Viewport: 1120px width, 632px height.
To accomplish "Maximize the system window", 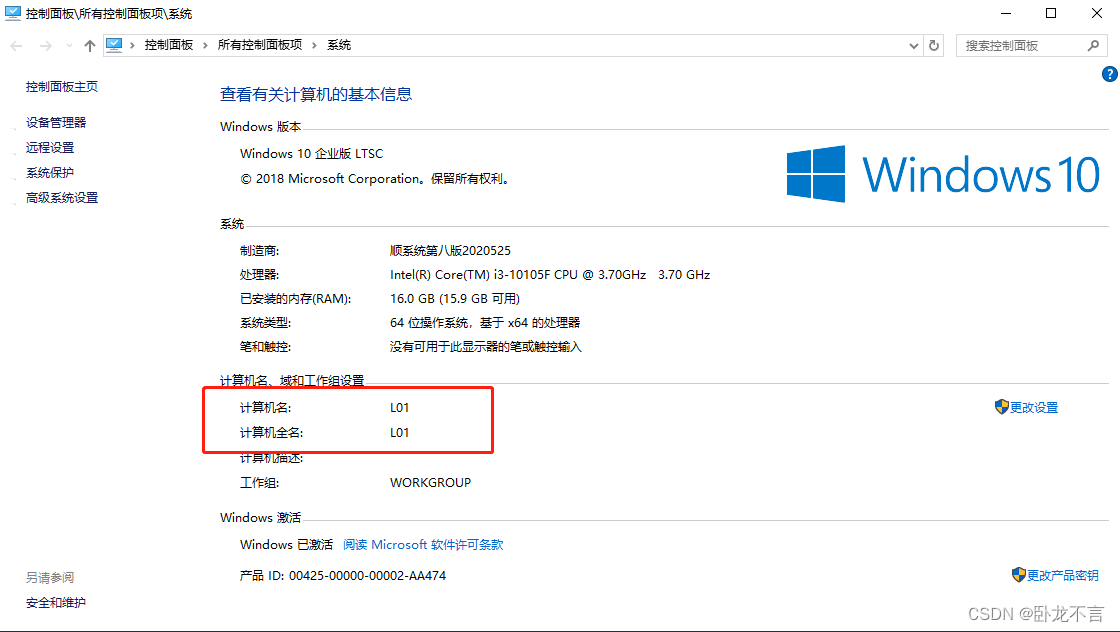I will click(1051, 13).
